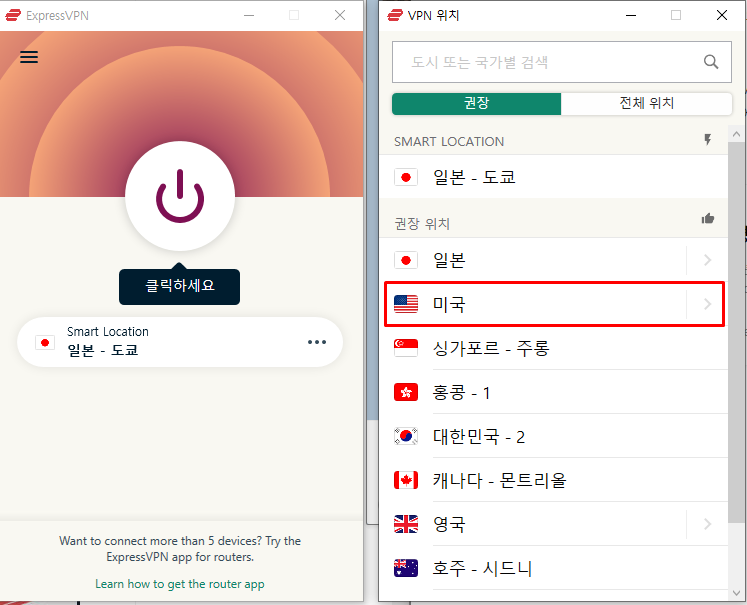Click the 클릭하세요 tooltip
The width and height of the screenshot is (747, 605).
180,286
